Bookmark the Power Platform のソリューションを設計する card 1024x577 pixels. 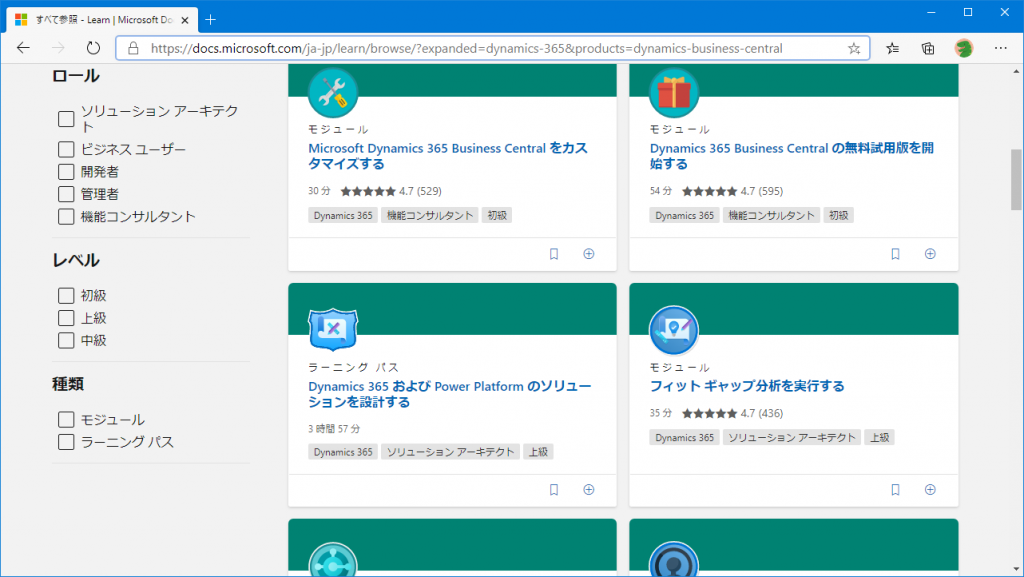(554, 490)
